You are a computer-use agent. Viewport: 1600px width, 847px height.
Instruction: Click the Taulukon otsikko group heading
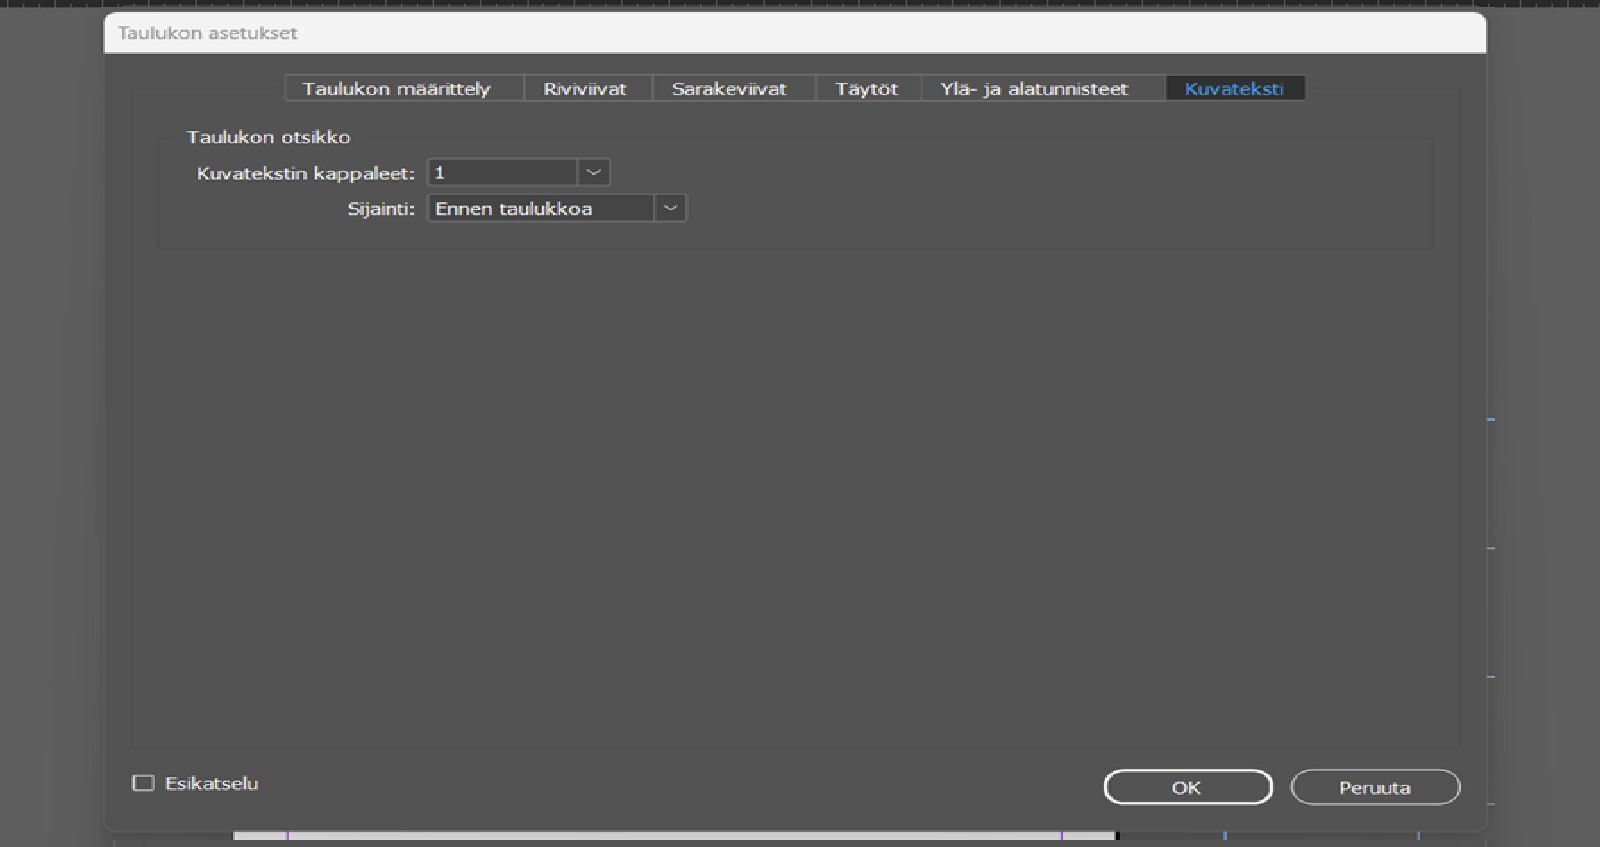click(x=268, y=137)
